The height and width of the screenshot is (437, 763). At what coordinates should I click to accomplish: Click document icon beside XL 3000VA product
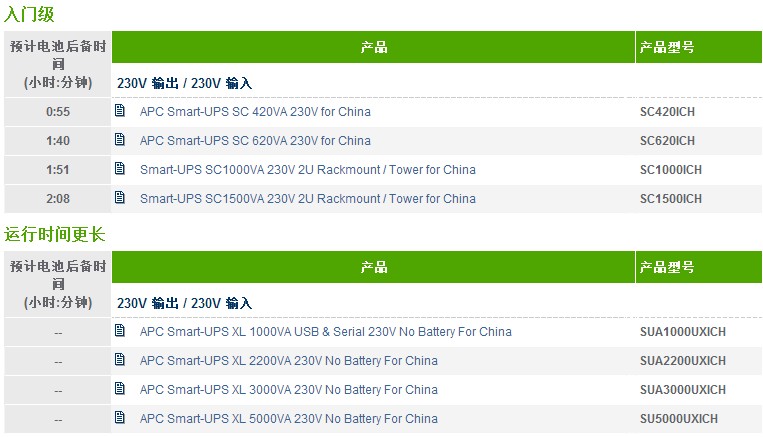(120, 388)
